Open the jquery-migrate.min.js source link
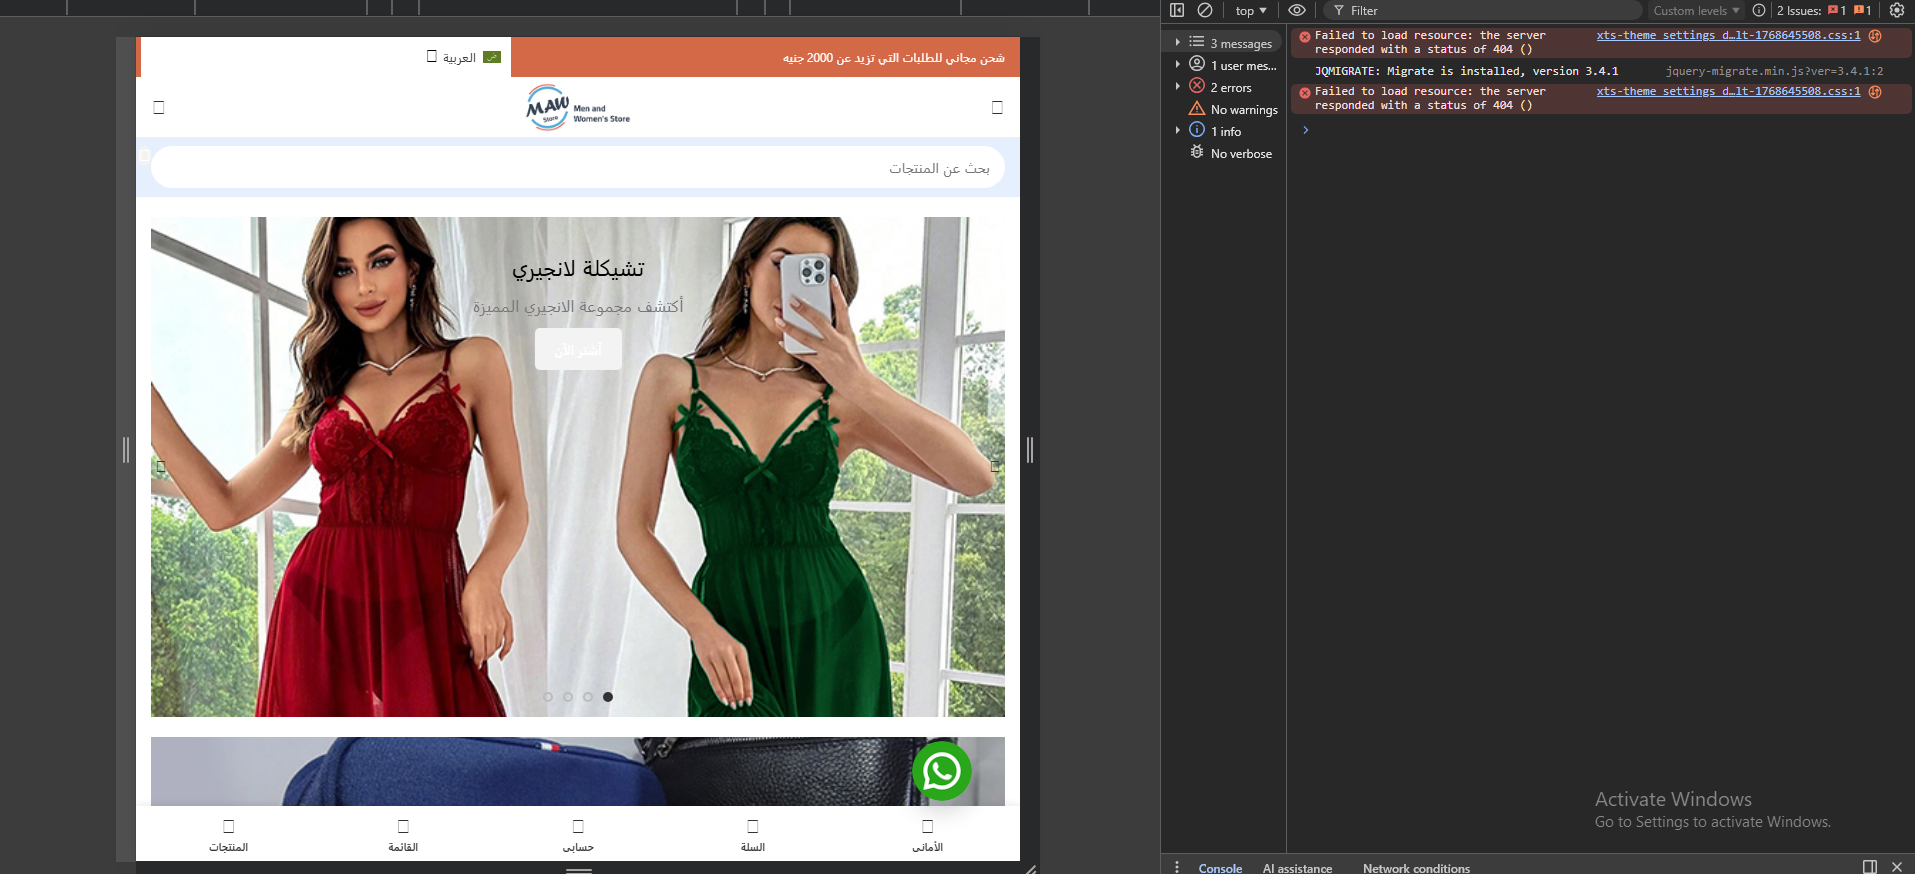1915x874 pixels. pyautogui.click(x=1774, y=72)
